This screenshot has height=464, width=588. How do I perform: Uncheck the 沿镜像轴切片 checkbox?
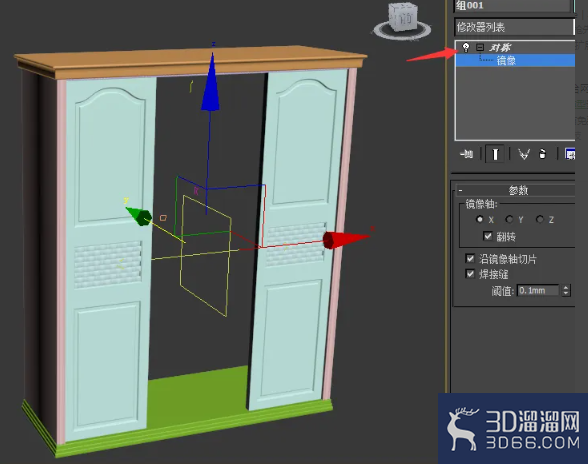point(470,258)
